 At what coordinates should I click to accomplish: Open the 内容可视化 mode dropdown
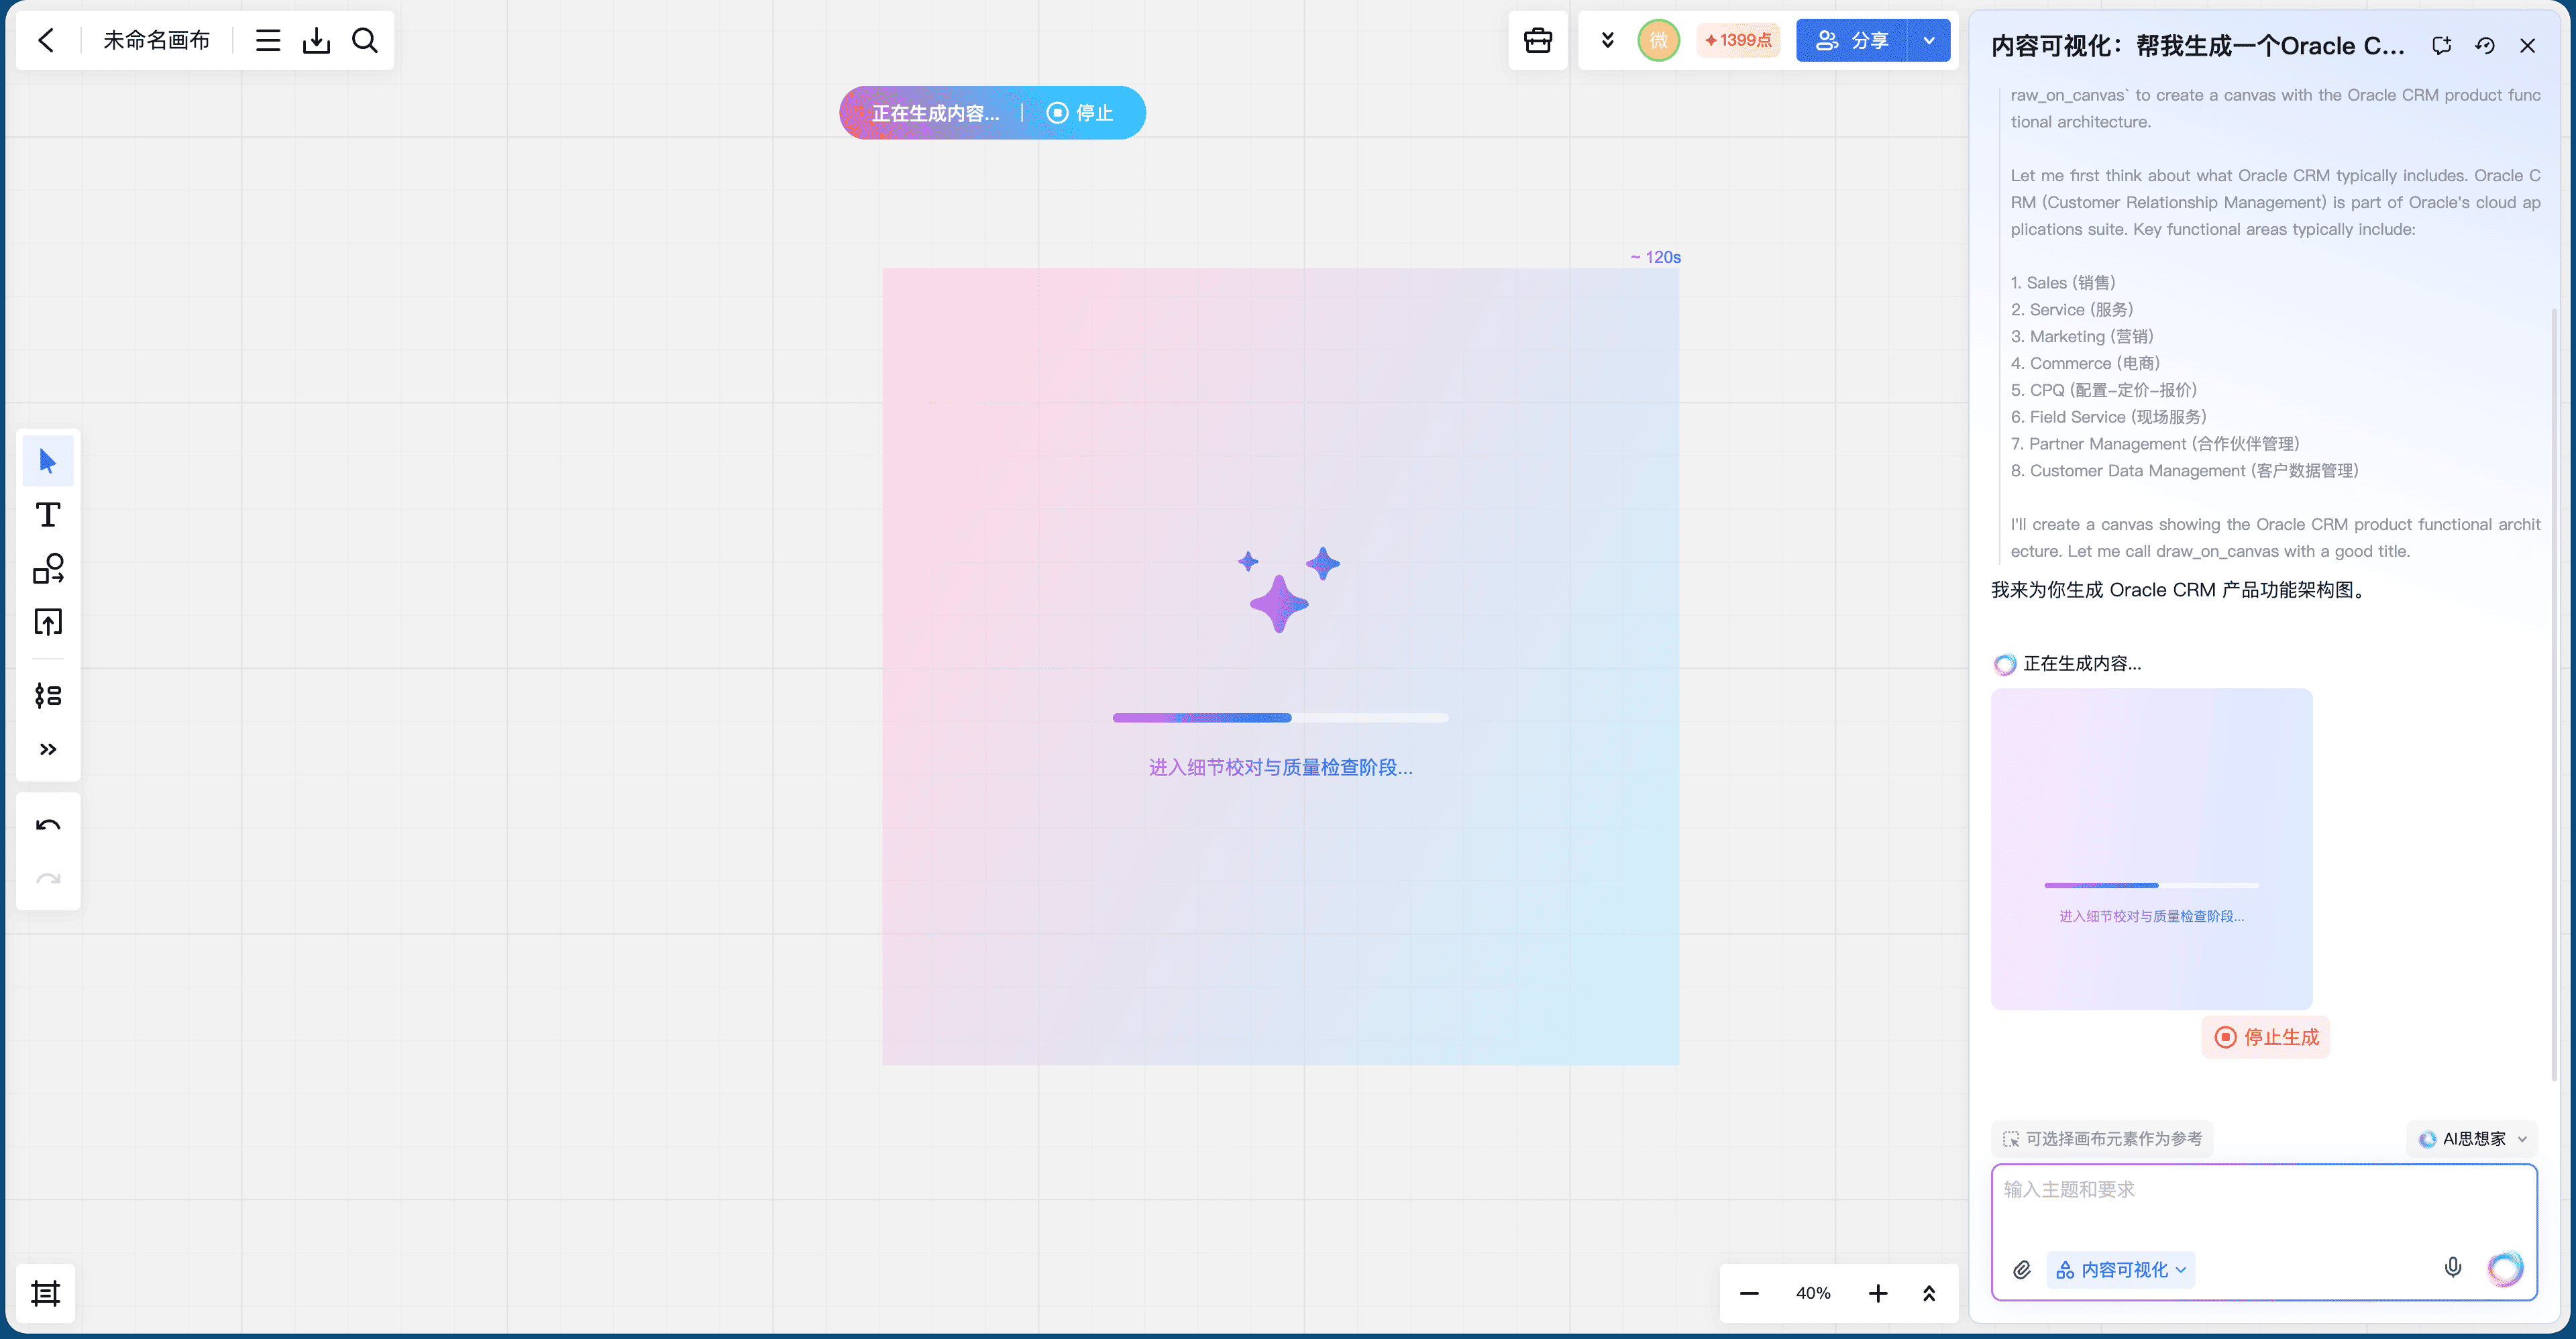point(2121,1269)
